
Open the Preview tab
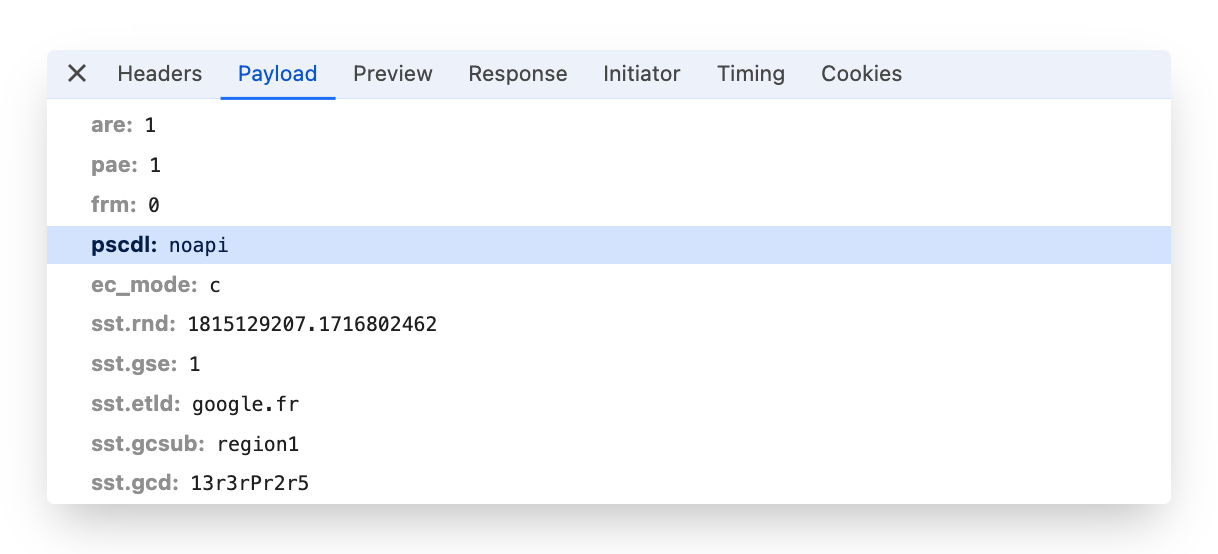(x=392, y=74)
